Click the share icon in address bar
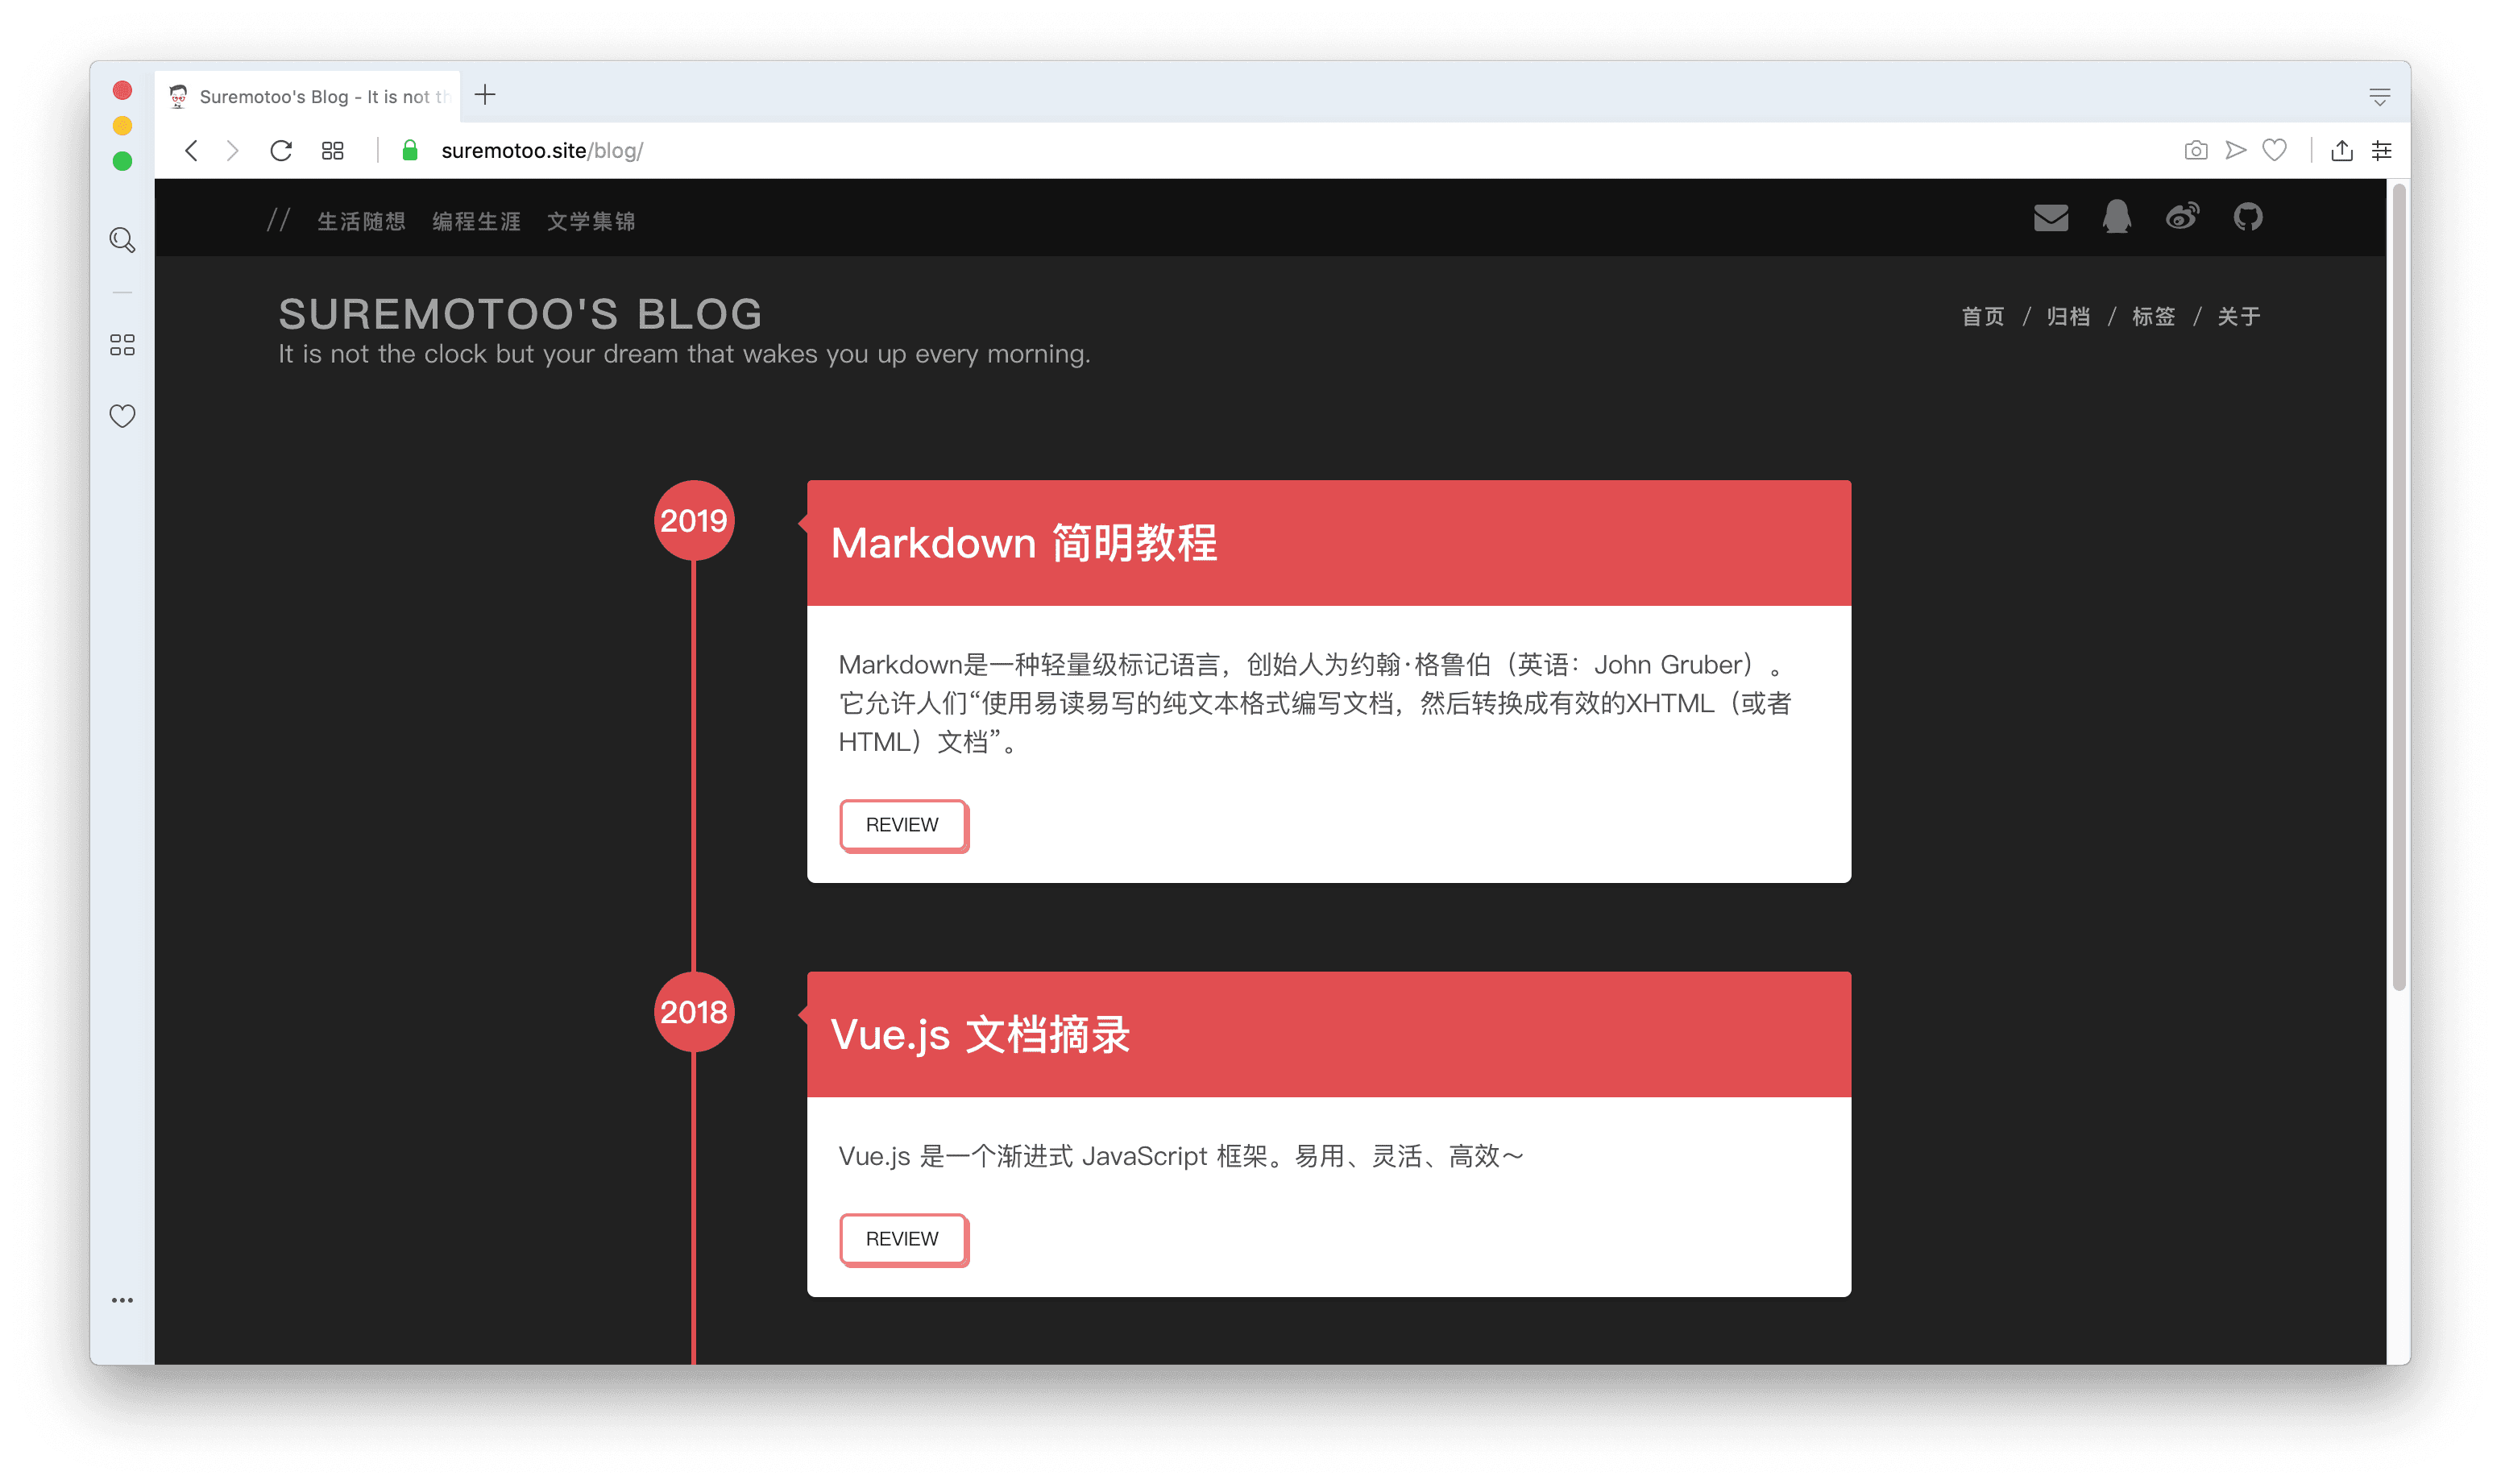The height and width of the screenshot is (1484, 2501). click(2341, 151)
